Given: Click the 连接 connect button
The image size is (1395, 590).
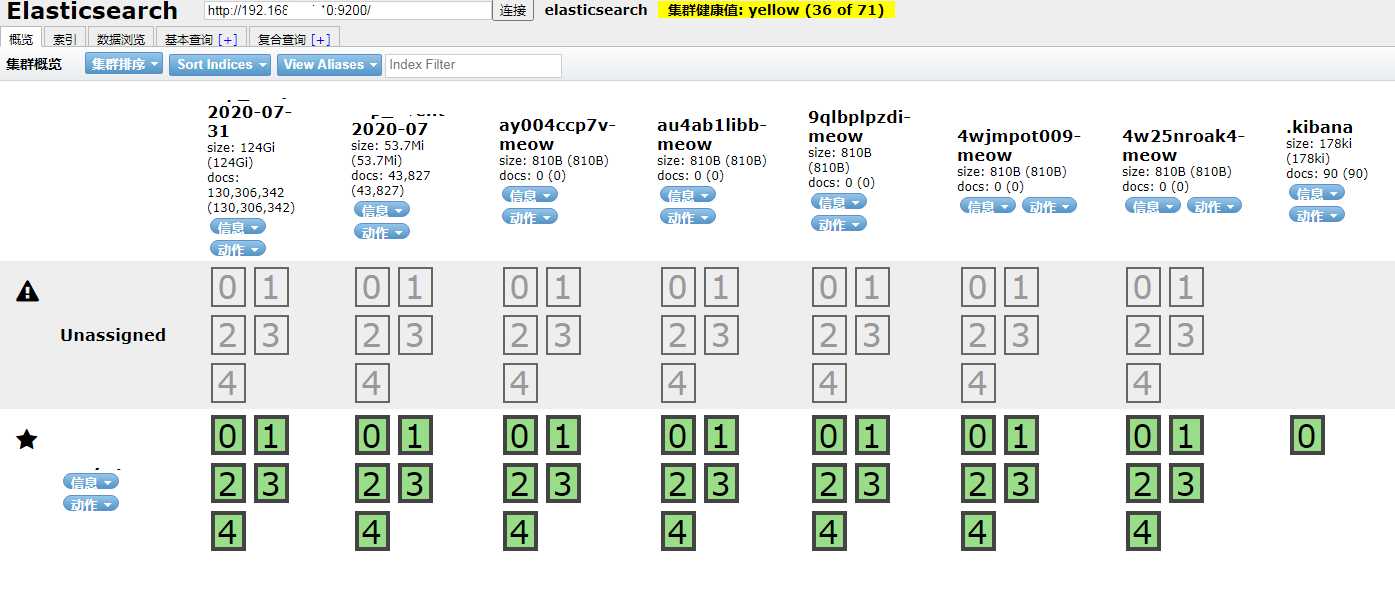Looking at the screenshot, I should pos(513,10).
